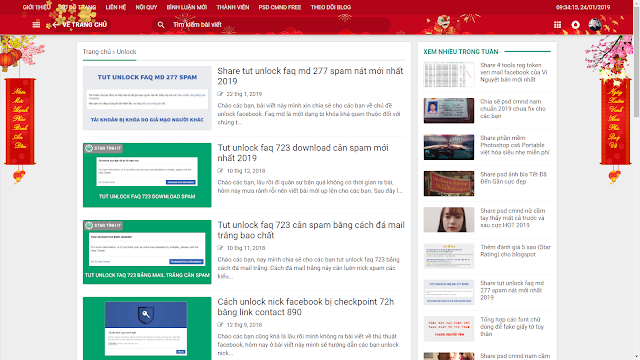Click XEM NHIỀU TRONG TUẦN heading
This screenshot has height=360, width=640.
click(x=461, y=52)
